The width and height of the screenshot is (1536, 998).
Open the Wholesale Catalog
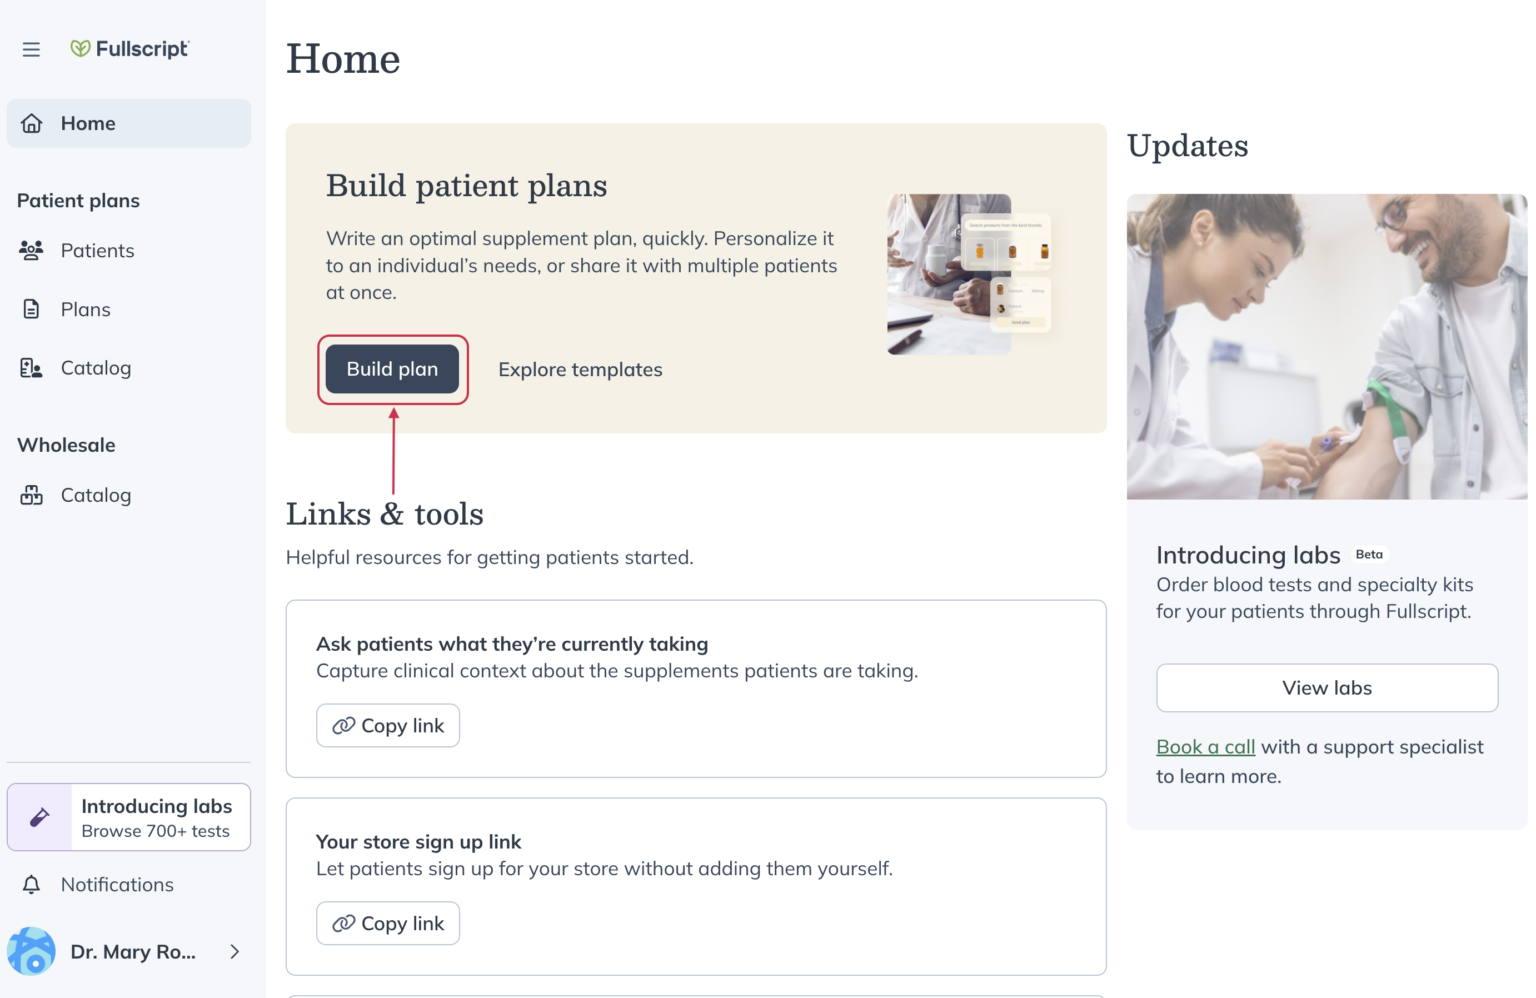[x=95, y=495]
